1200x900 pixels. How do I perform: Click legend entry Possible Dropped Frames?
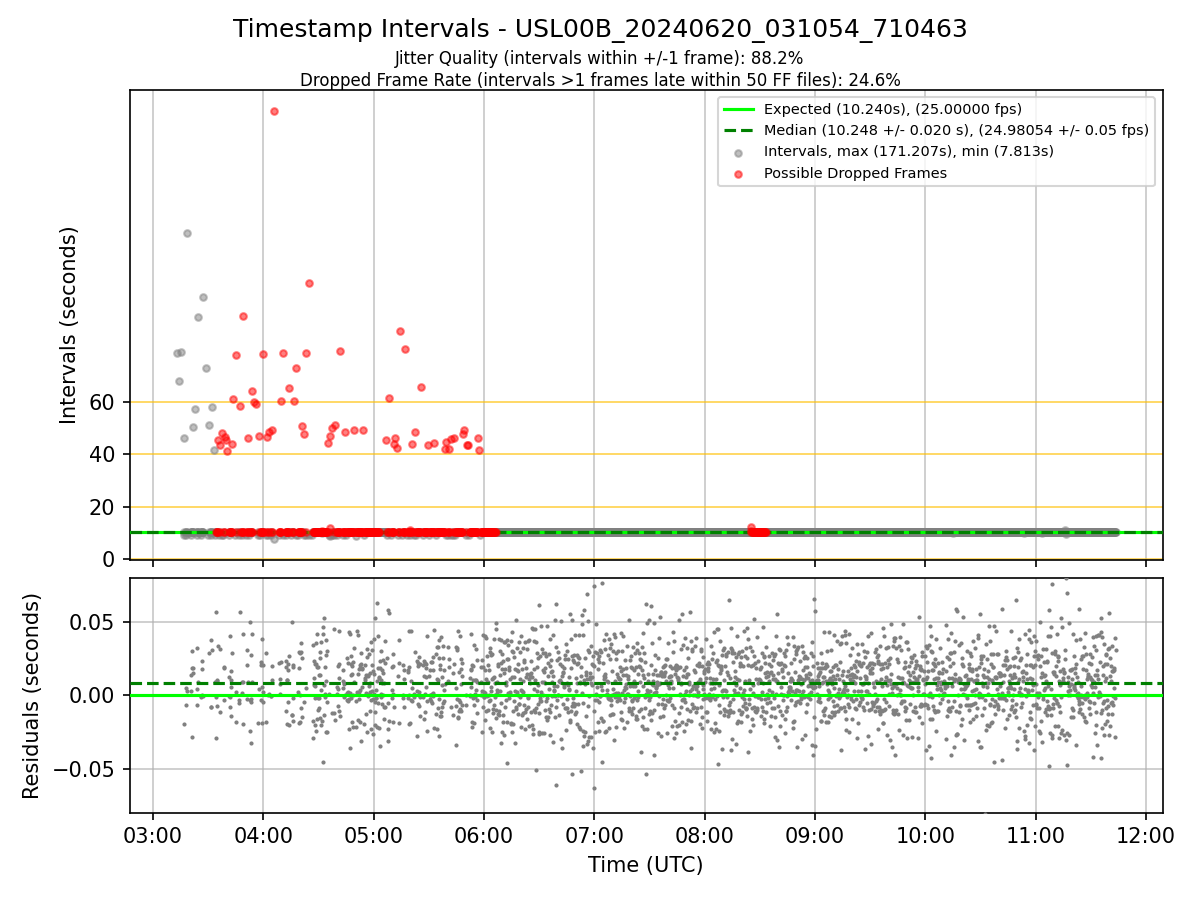point(855,173)
